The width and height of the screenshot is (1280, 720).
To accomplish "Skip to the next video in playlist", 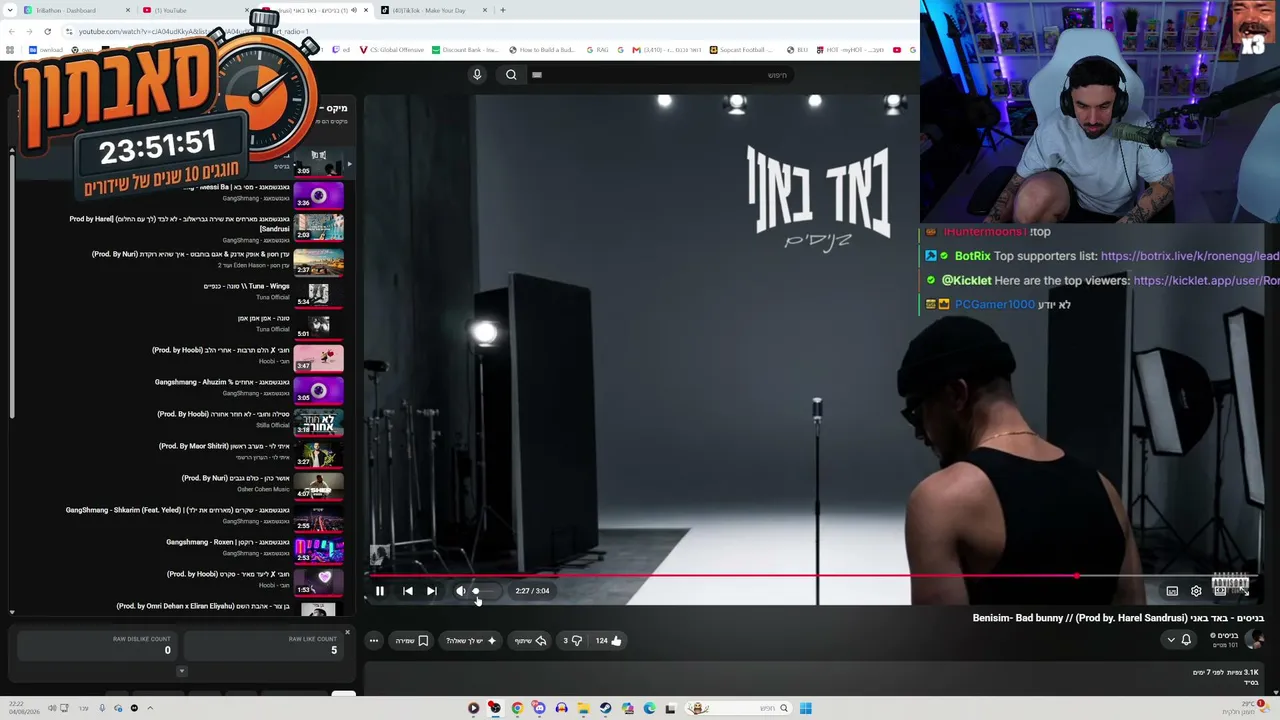I will pyautogui.click(x=432, y=591).
